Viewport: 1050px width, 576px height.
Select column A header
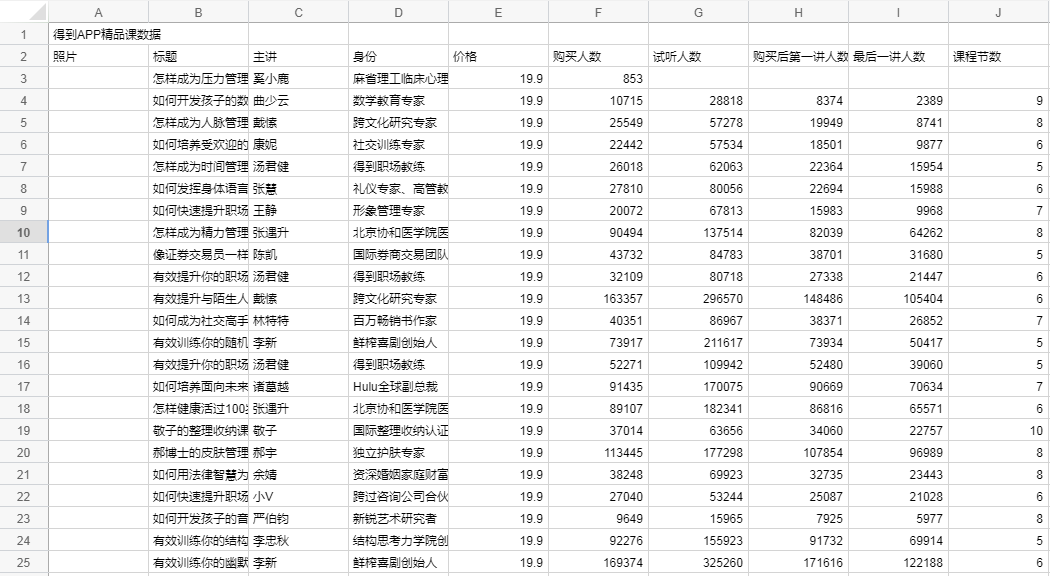pyautogui.click(x=98, y=12)
